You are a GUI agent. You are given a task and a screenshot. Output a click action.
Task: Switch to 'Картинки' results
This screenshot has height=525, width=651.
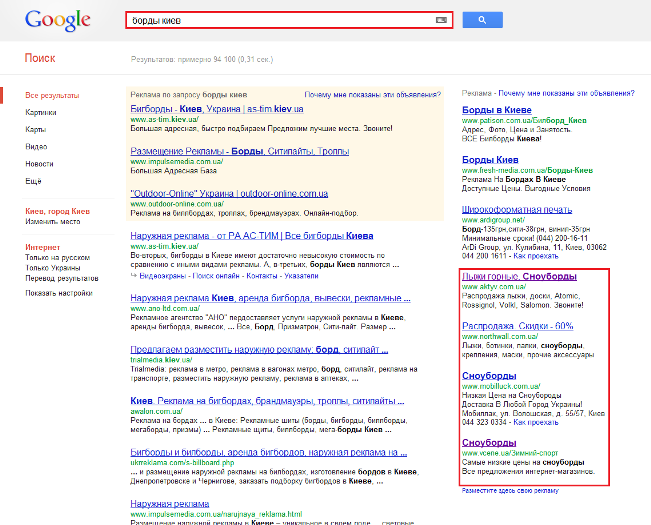point(41,112)
